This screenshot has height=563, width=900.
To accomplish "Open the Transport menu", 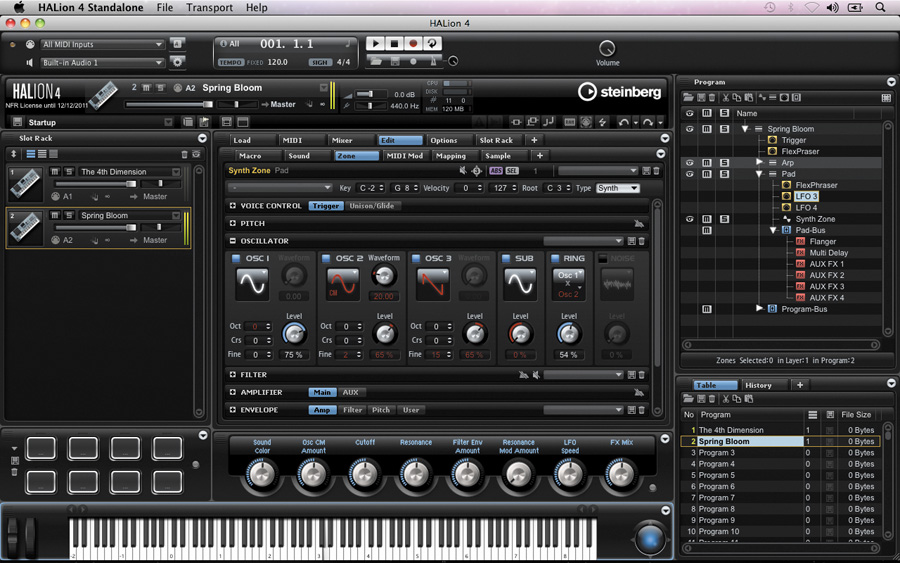I will [210, 7].
